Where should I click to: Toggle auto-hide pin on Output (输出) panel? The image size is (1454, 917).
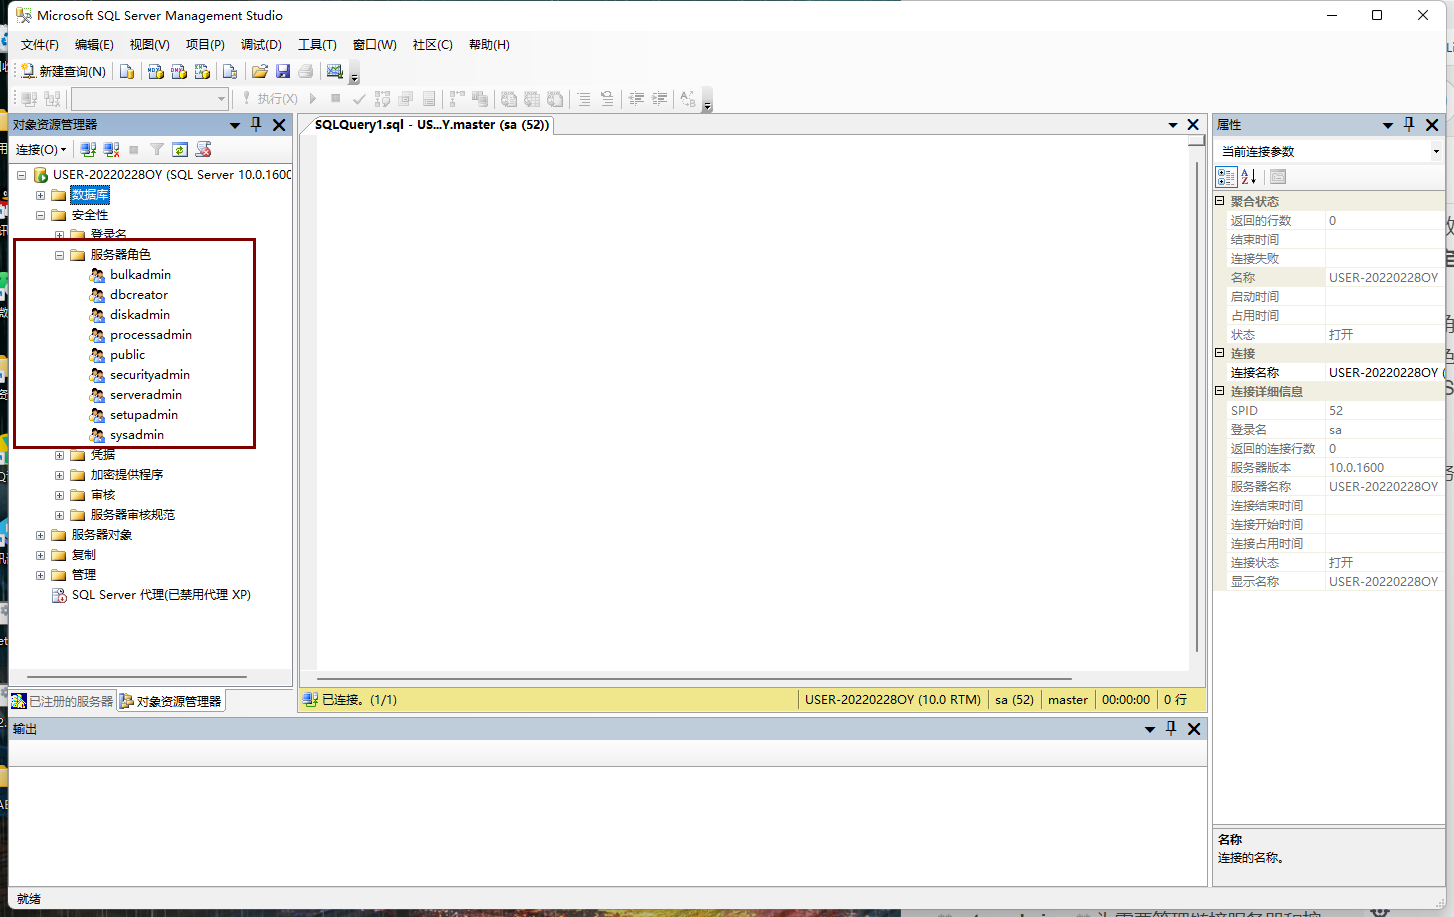pos(1171,729)
